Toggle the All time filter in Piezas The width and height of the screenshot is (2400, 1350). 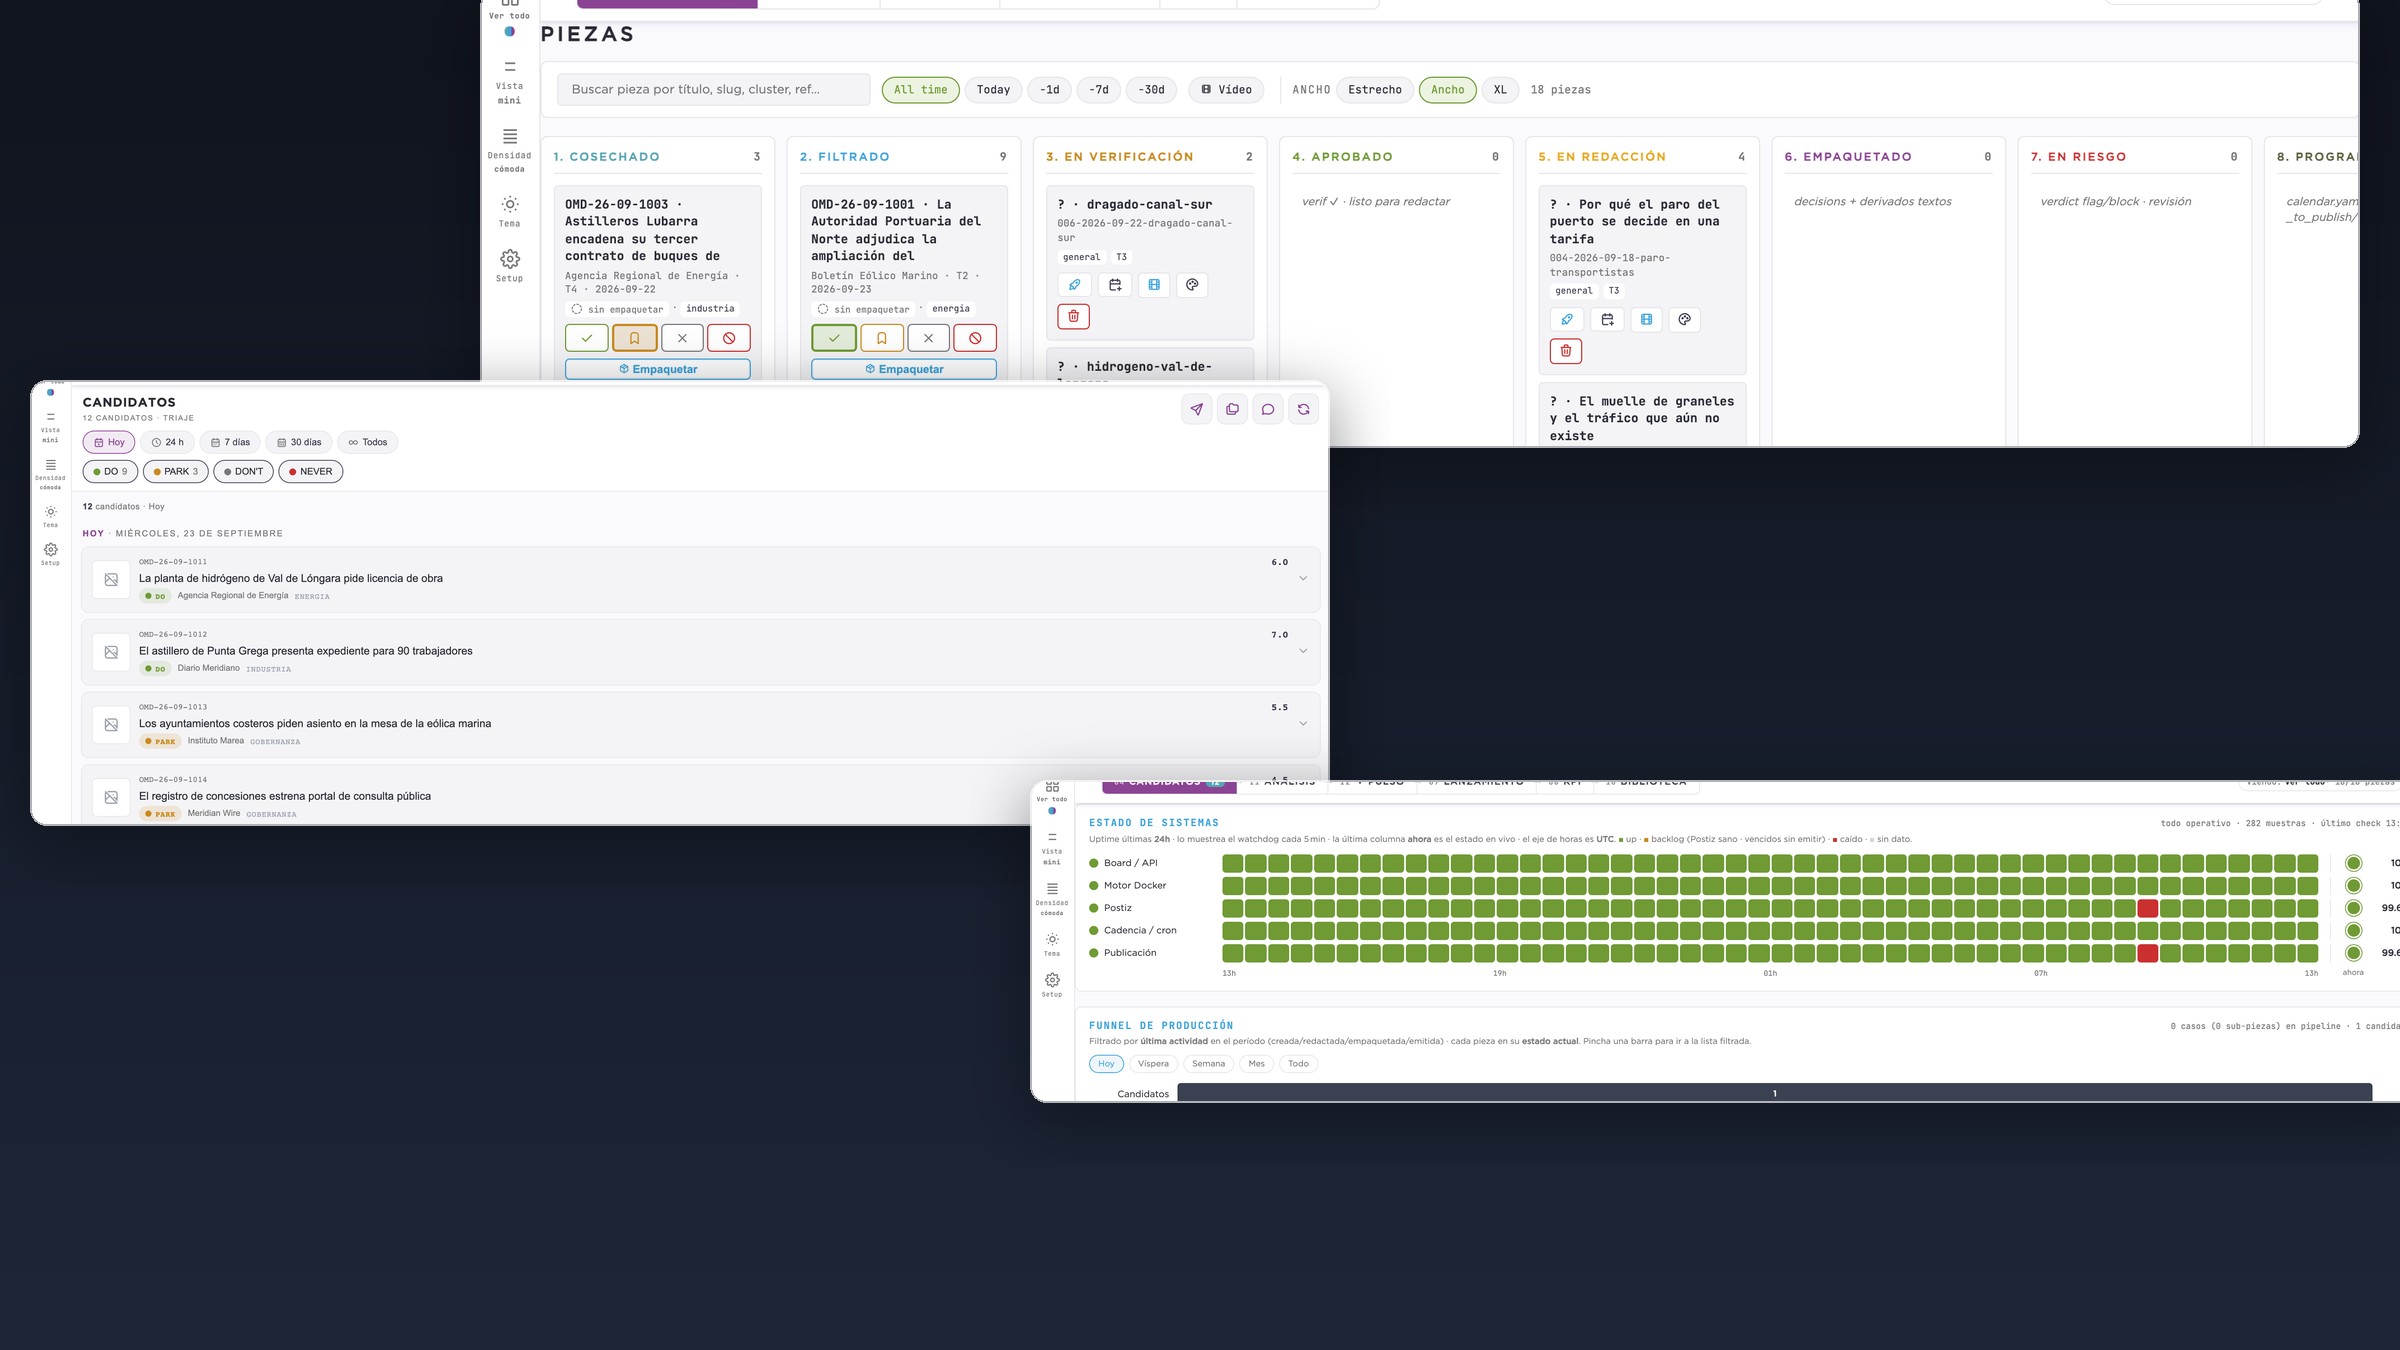(x=920, y=90)
